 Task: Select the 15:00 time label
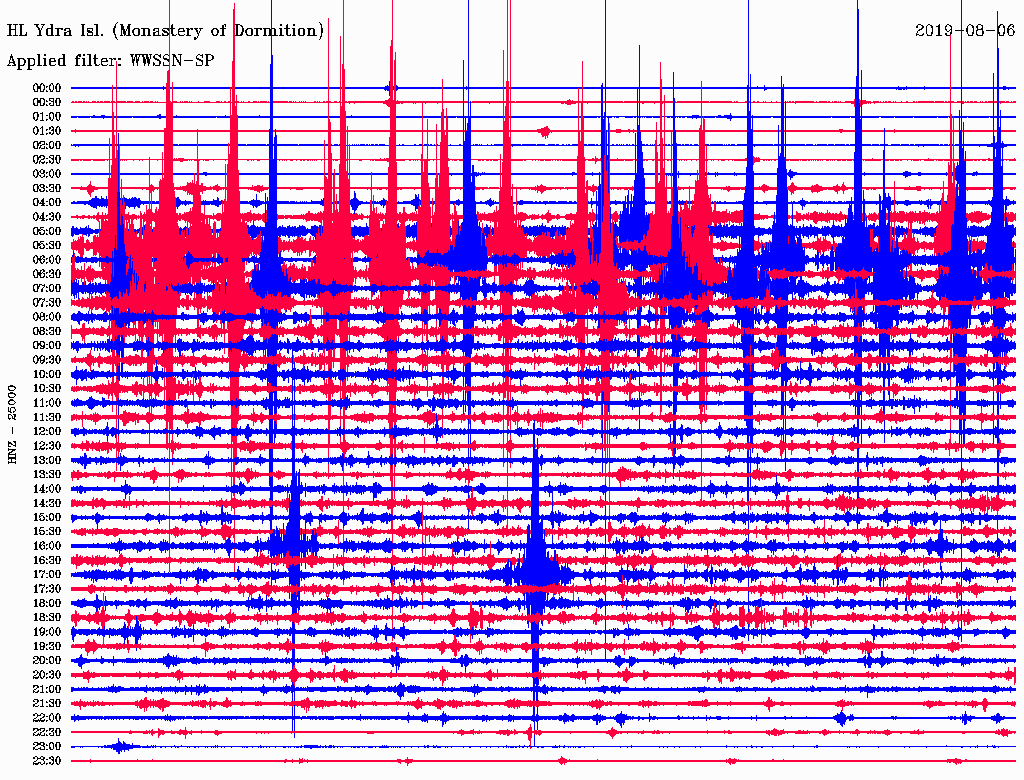point(47,517)
